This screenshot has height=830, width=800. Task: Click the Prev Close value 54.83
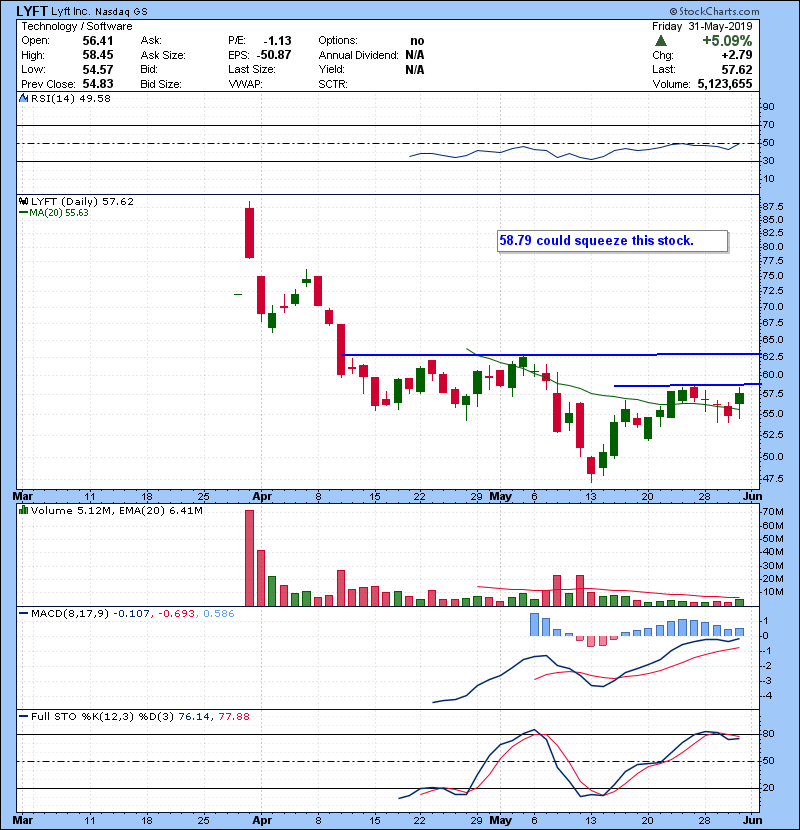coord(97,84)
